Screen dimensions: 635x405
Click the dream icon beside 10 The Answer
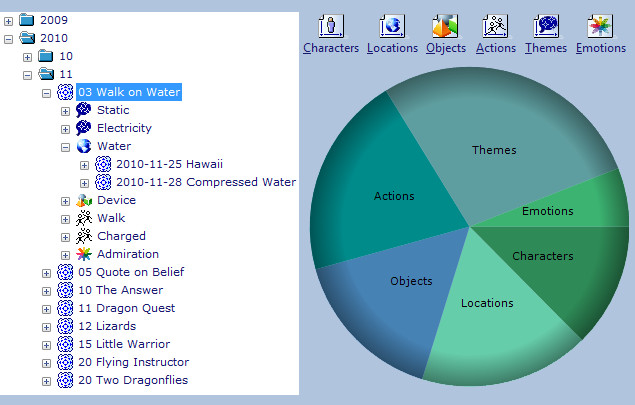[x=65, y=290]
